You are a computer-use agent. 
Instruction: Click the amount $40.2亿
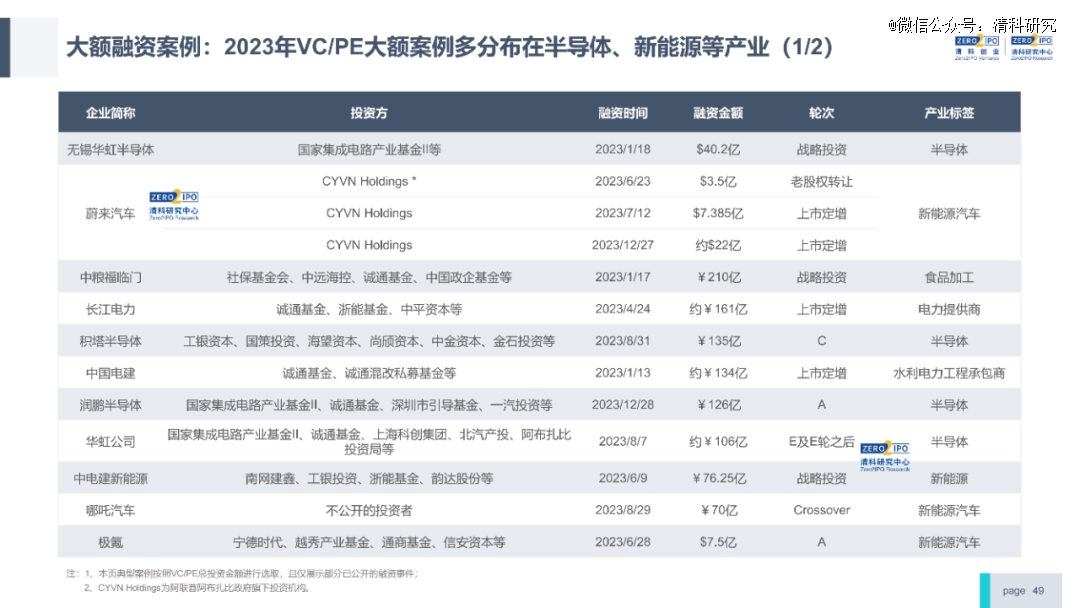coord(718,149)
